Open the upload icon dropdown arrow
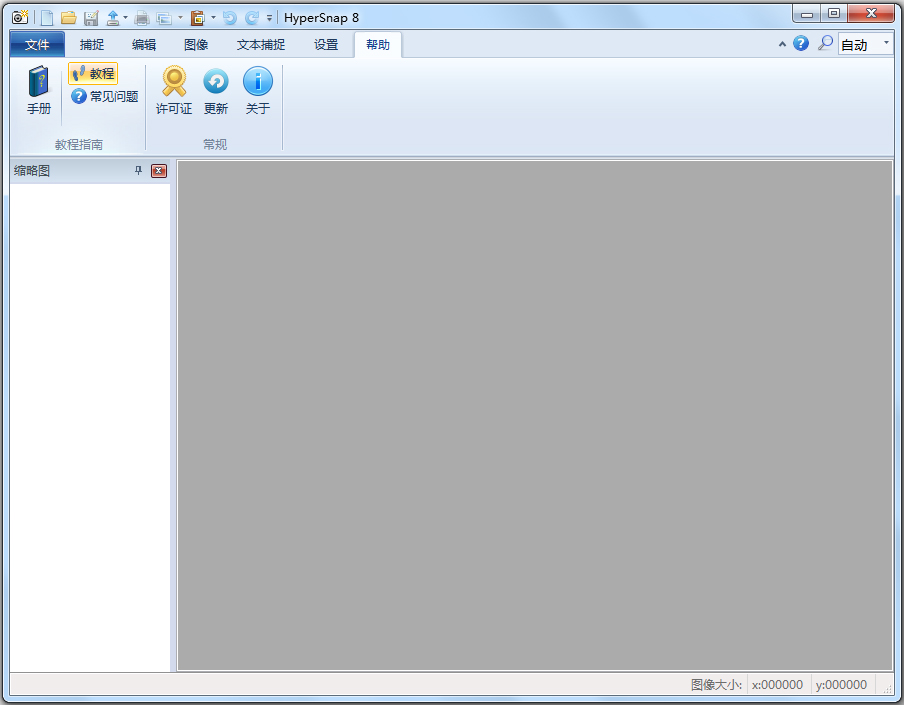The height and width of the screenshot is (705, 904). click(125, 18)
